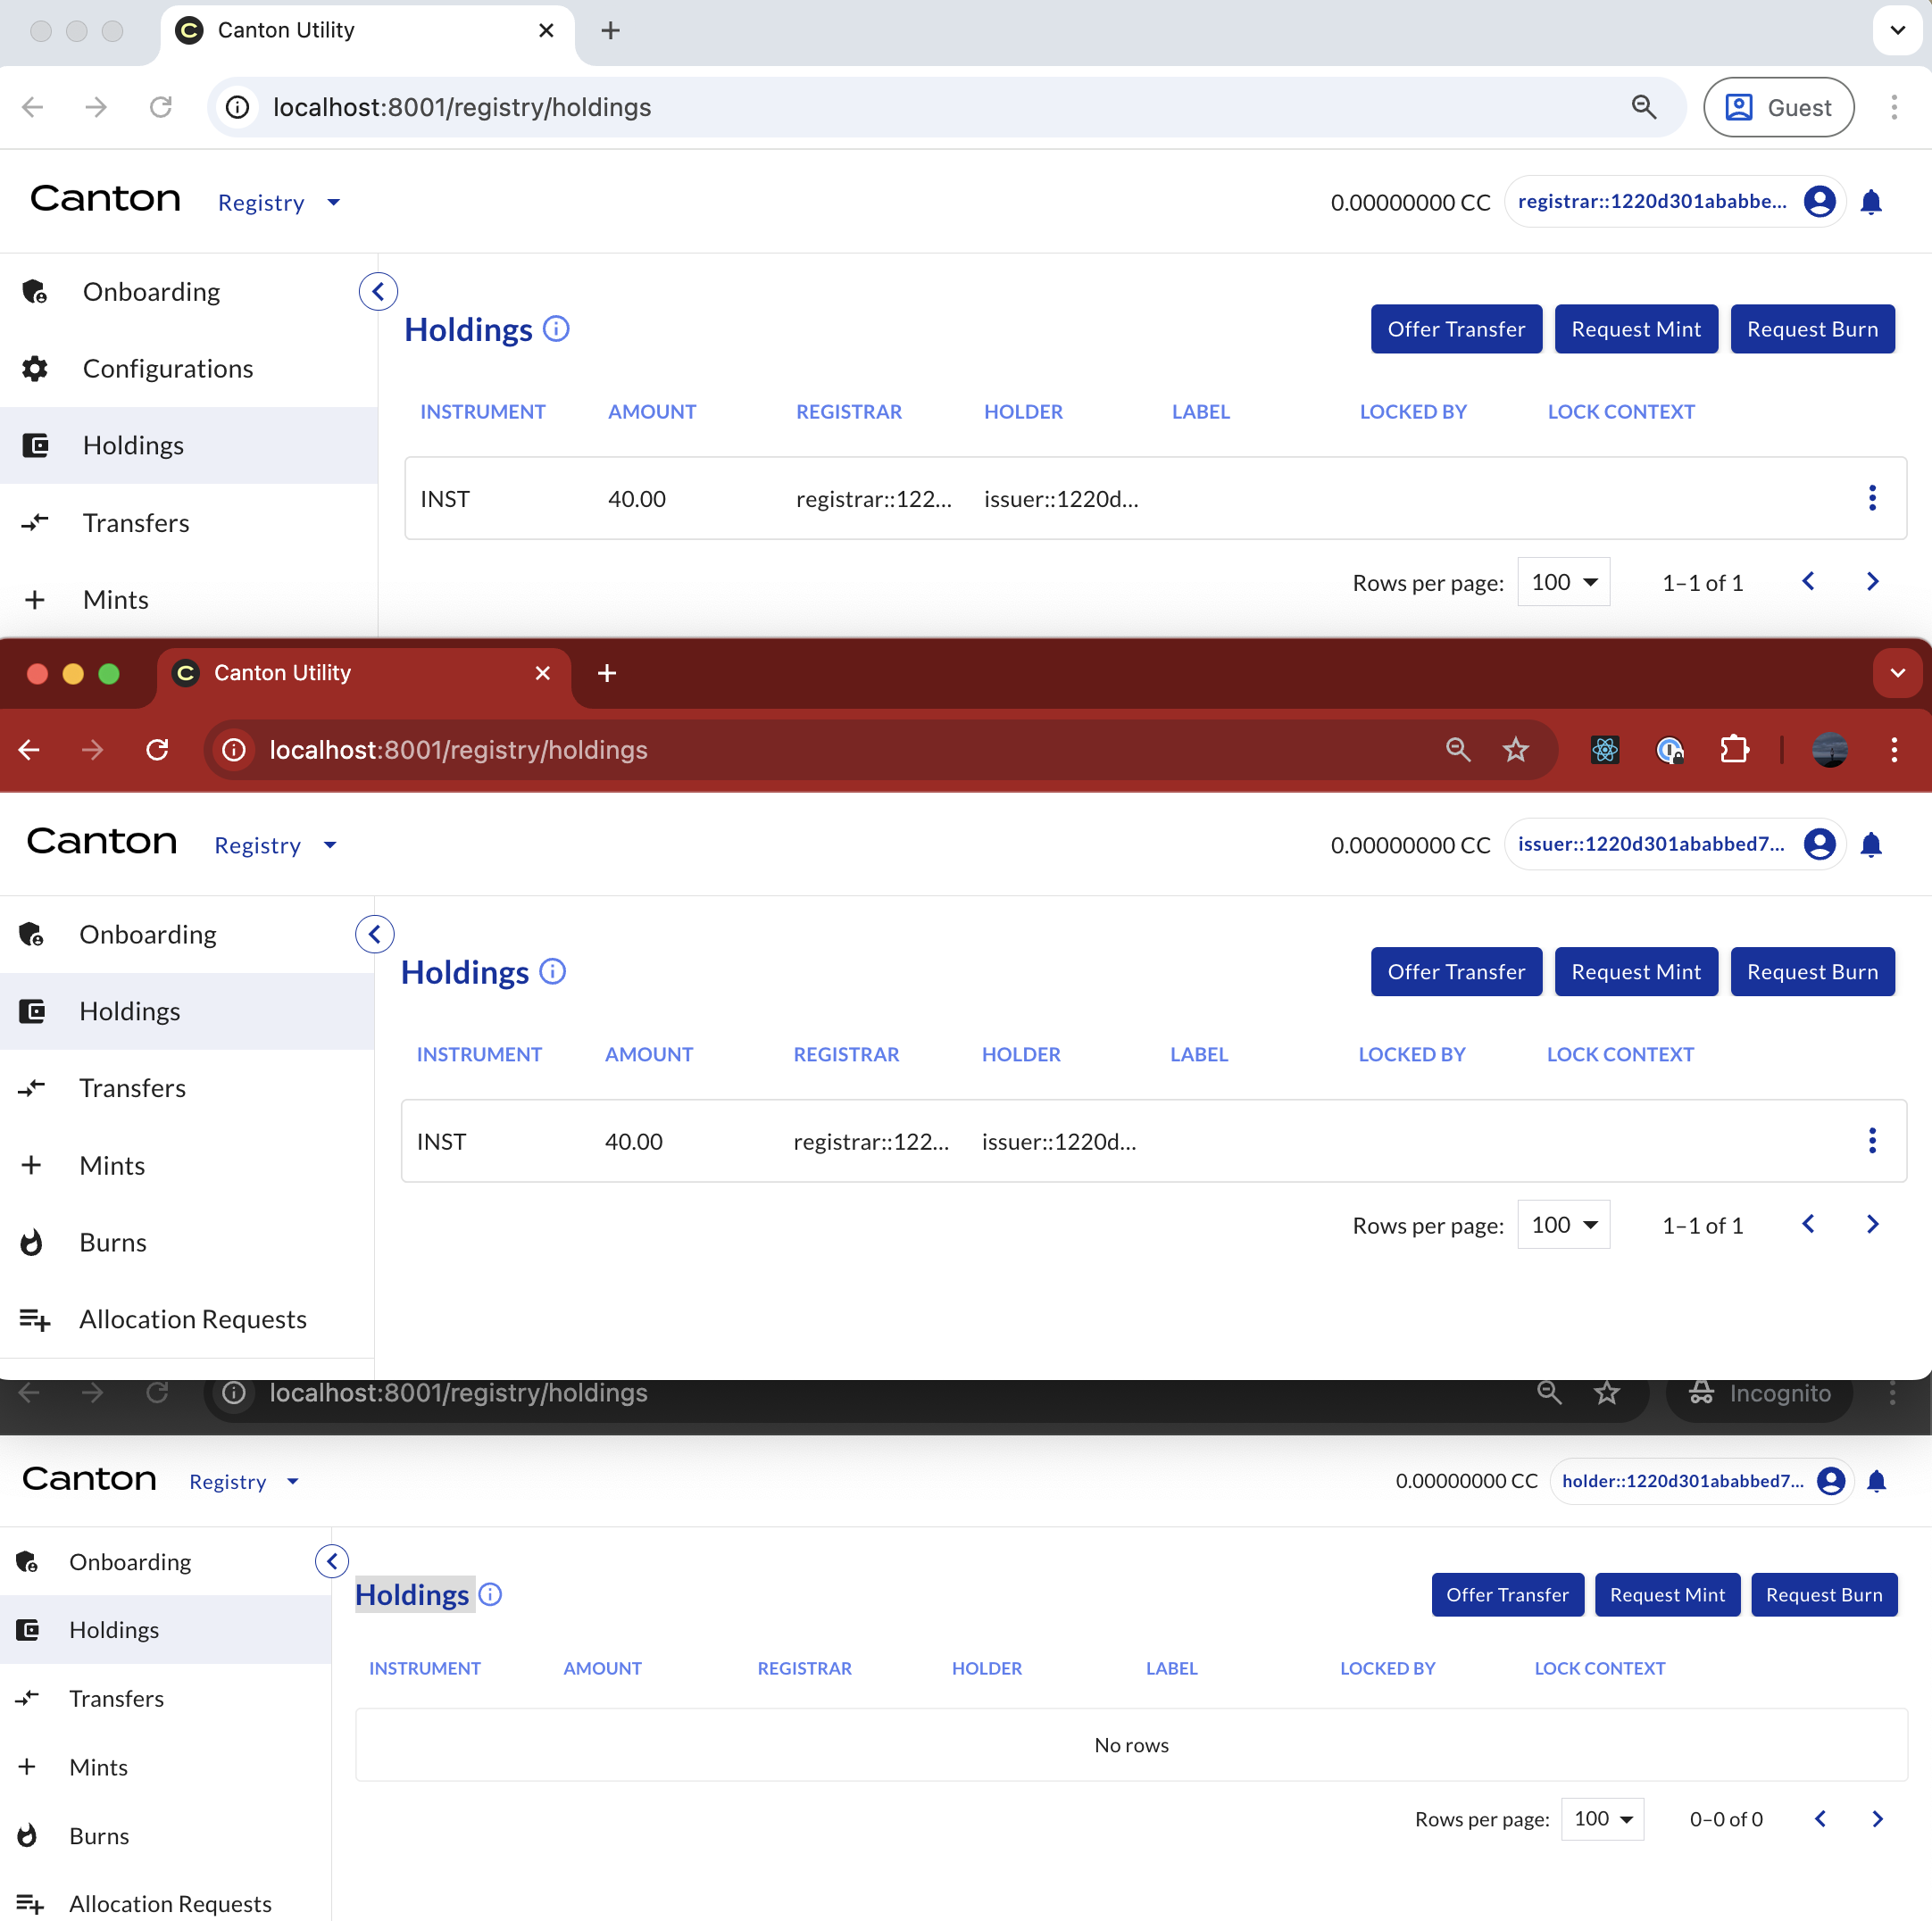1932x1921 pixels.
Task: Click Request Burn in holder window
Action: point(1823,1595)
